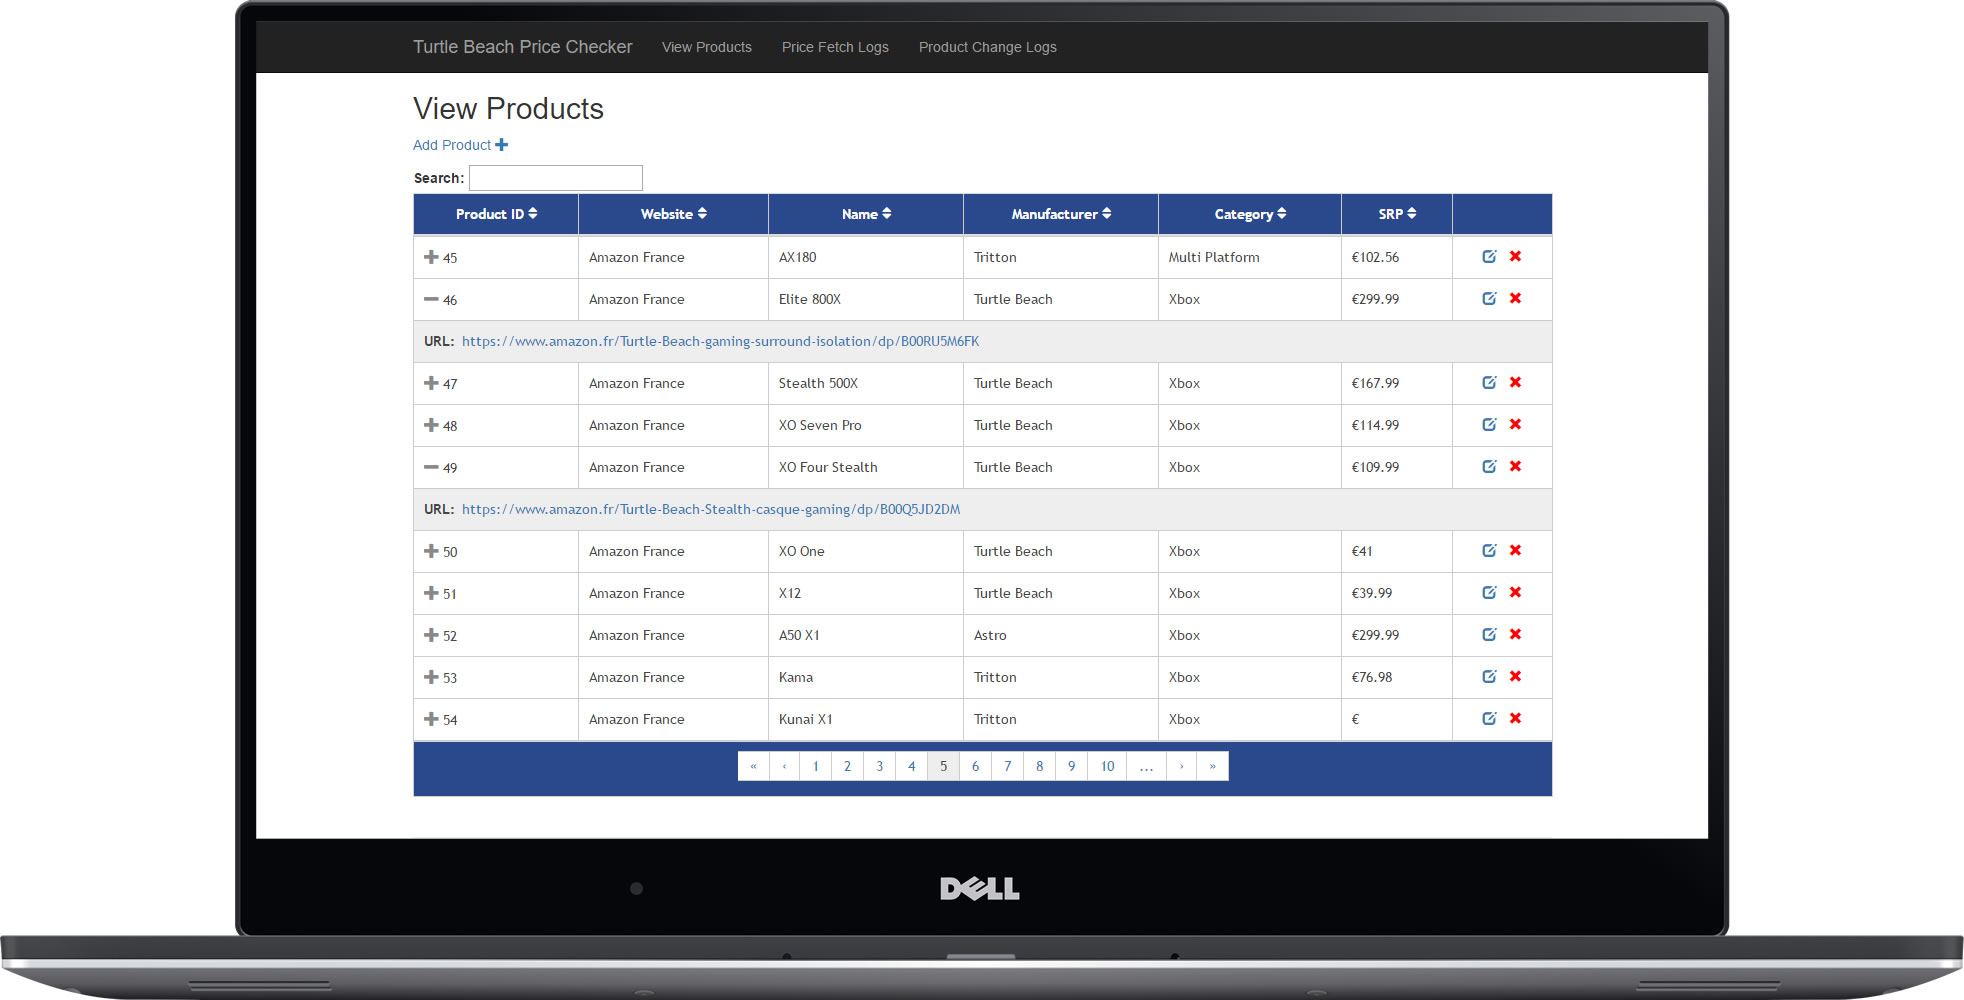
Task: Go to next page of results
Action: [1181, 766]
